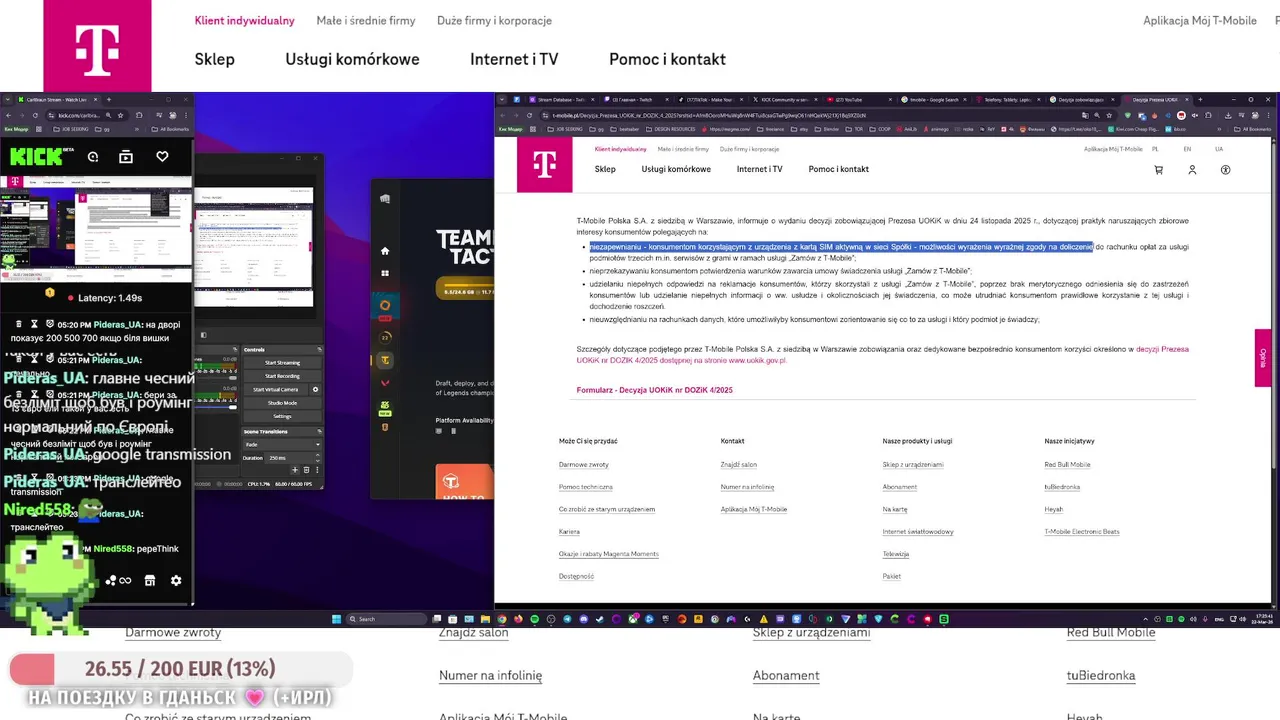The height and width of the screenshot is (720, 1280).
Task: Click the virtual camera settings gear in OBS
Action: tap(315, 389)
